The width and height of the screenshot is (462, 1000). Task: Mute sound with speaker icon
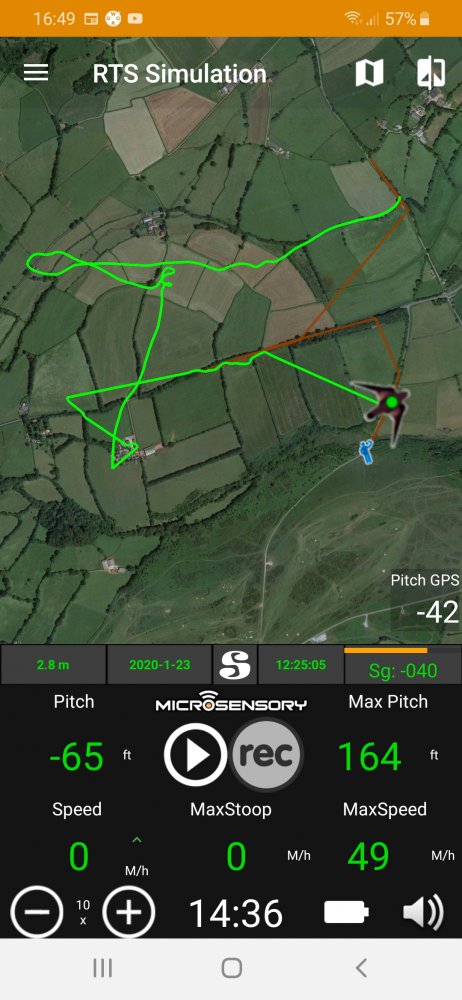422,912
